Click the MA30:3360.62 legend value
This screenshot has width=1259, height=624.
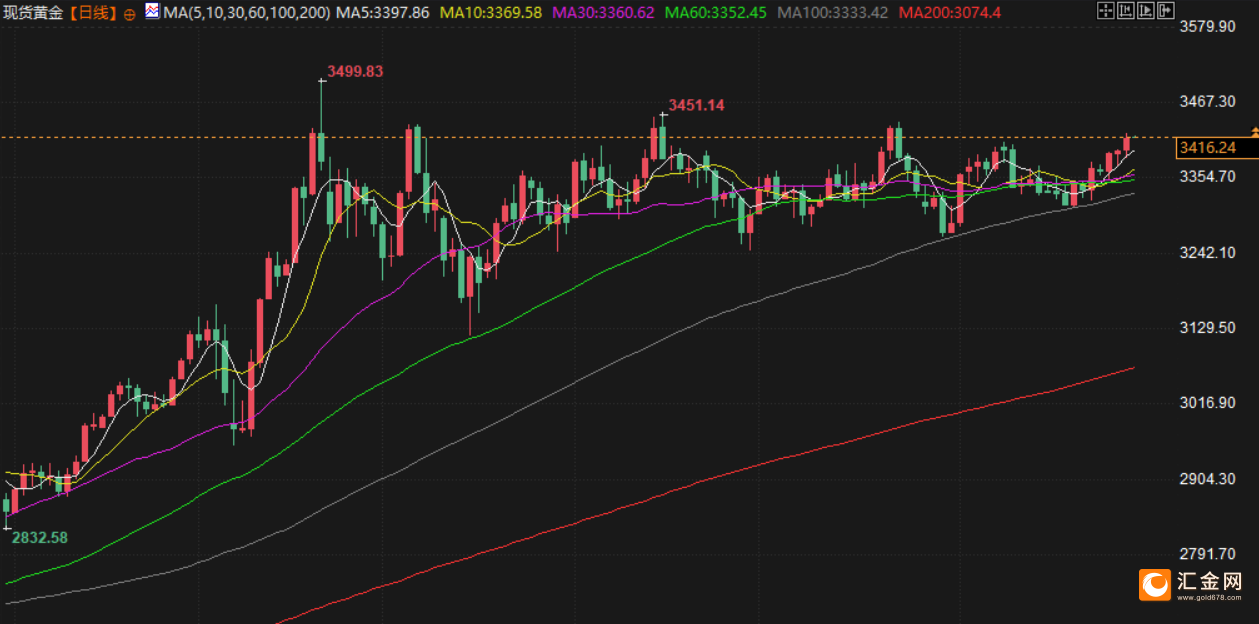tap(603, 13)
